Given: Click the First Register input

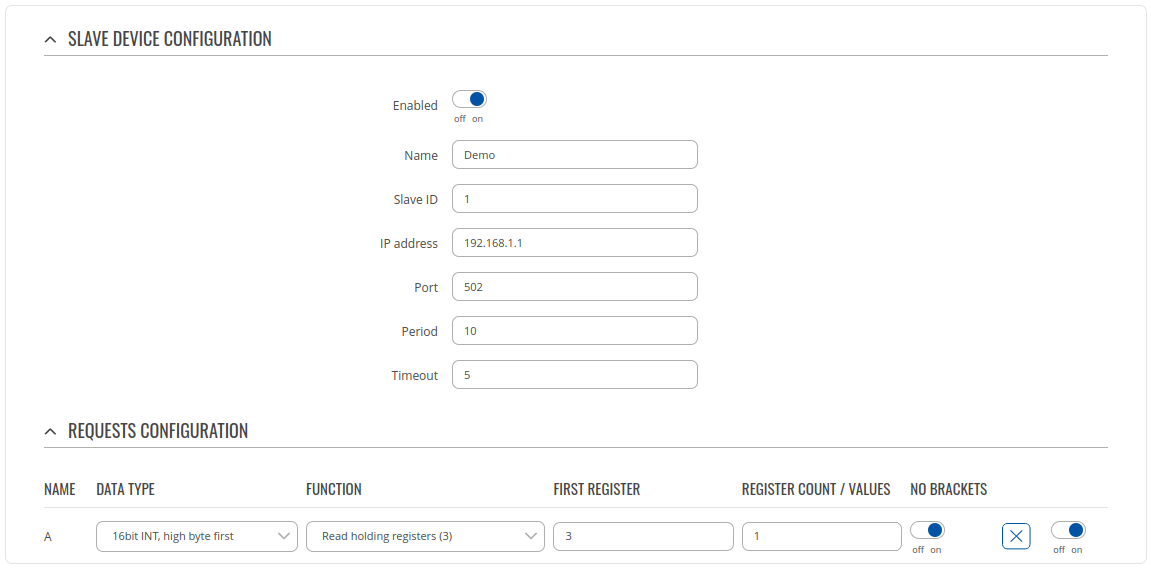Looking at the screenshot, I should tap(643, 536).
